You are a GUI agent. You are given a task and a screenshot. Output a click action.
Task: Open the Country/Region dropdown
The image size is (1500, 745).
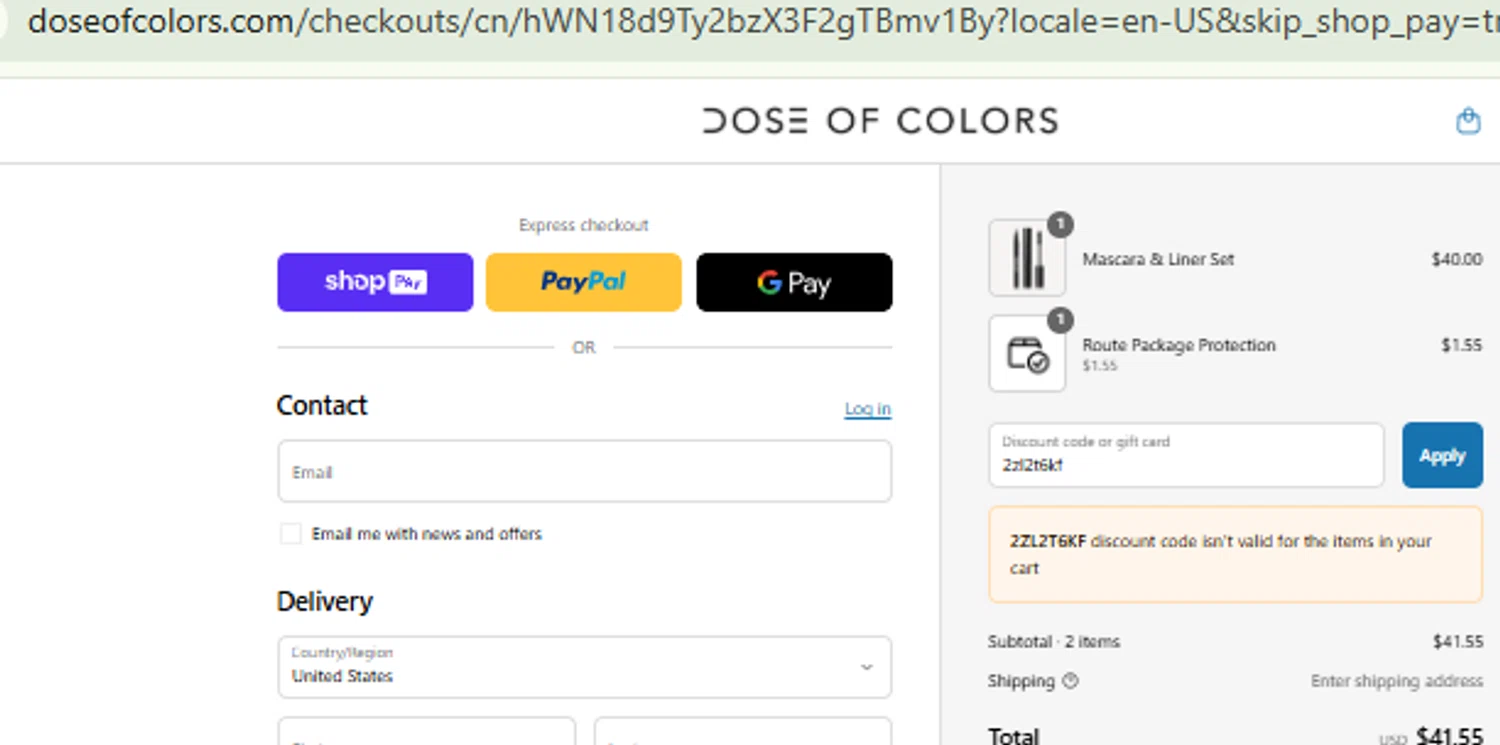tap(584, 667)
